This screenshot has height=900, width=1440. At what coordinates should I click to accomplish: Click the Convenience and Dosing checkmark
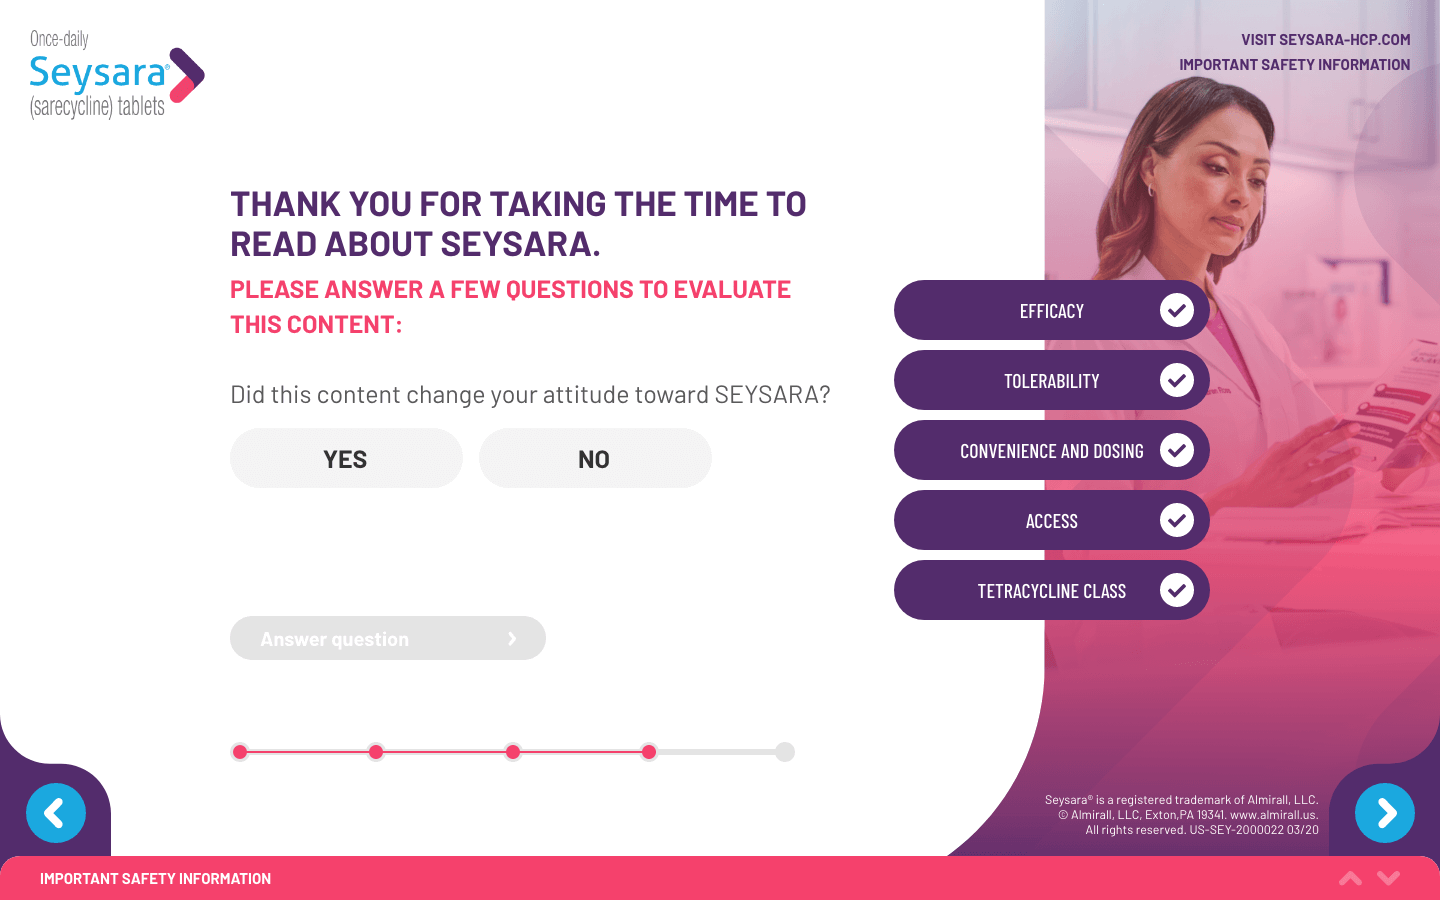[1177, 450]
